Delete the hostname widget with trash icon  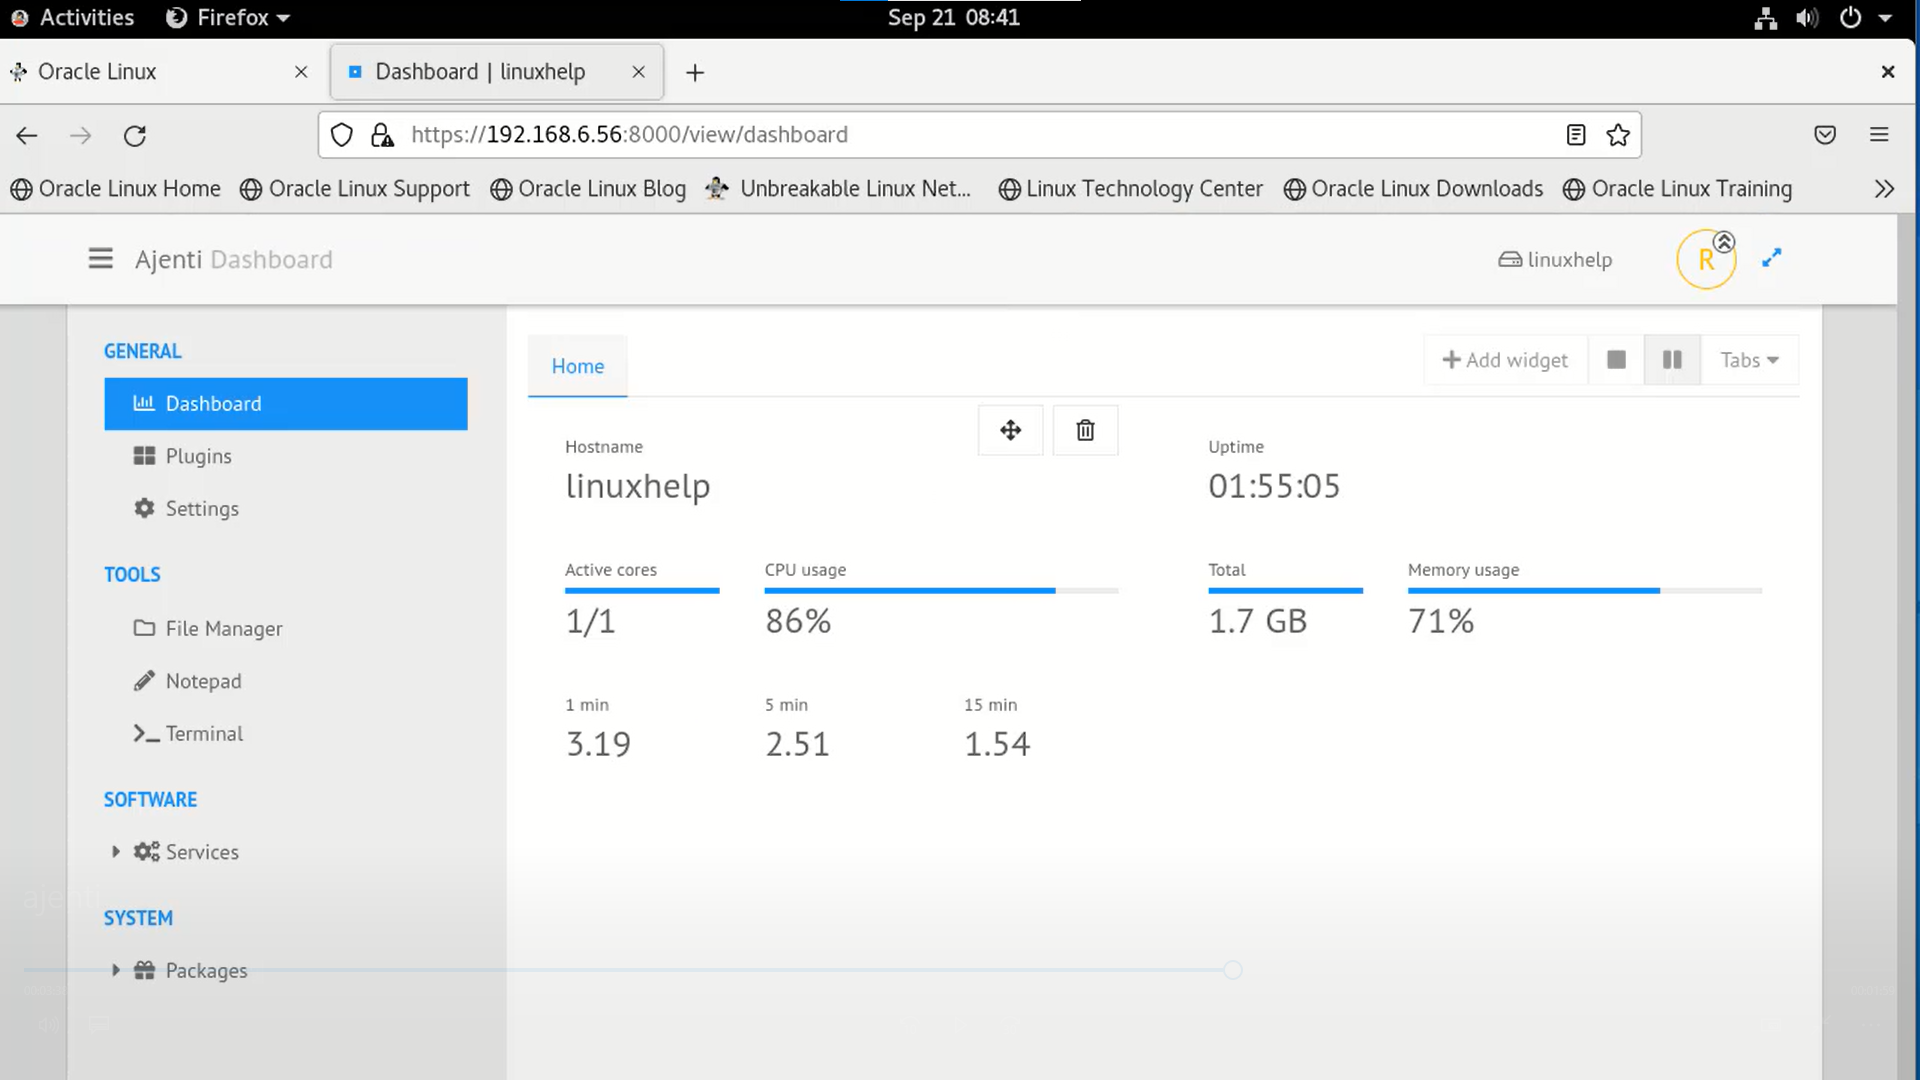1085,430
